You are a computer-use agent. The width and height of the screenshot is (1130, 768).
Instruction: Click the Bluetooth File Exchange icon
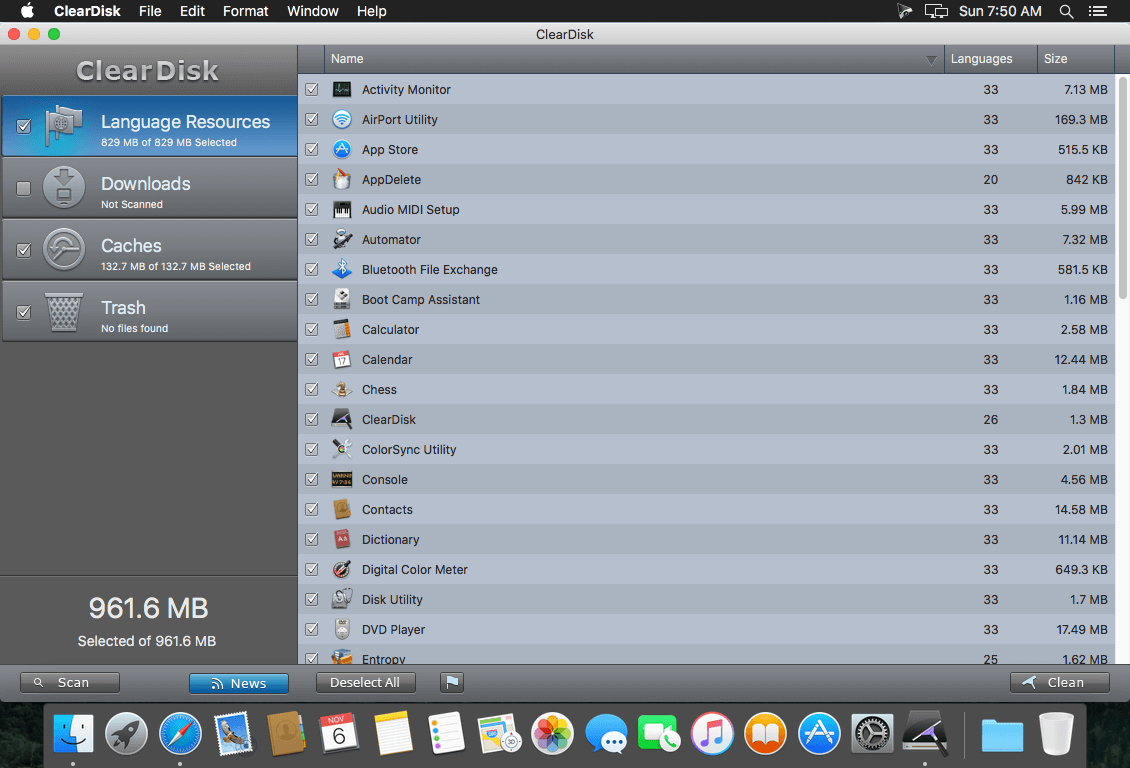342,269
